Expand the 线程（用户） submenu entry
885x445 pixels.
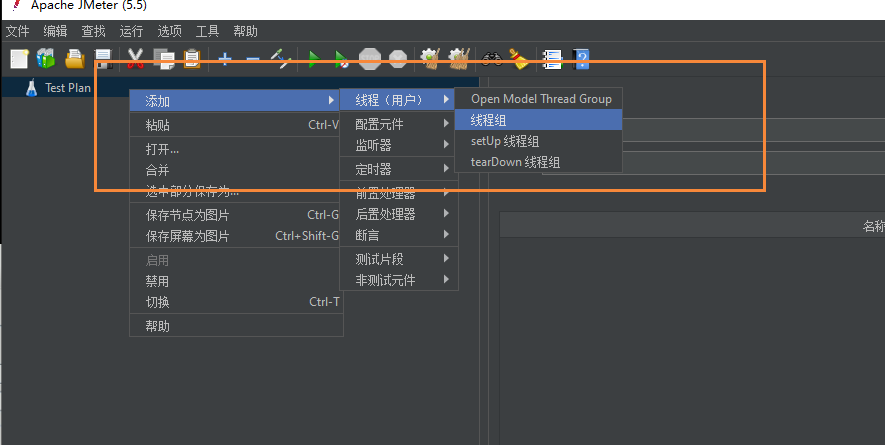click(x=398, y=99)
